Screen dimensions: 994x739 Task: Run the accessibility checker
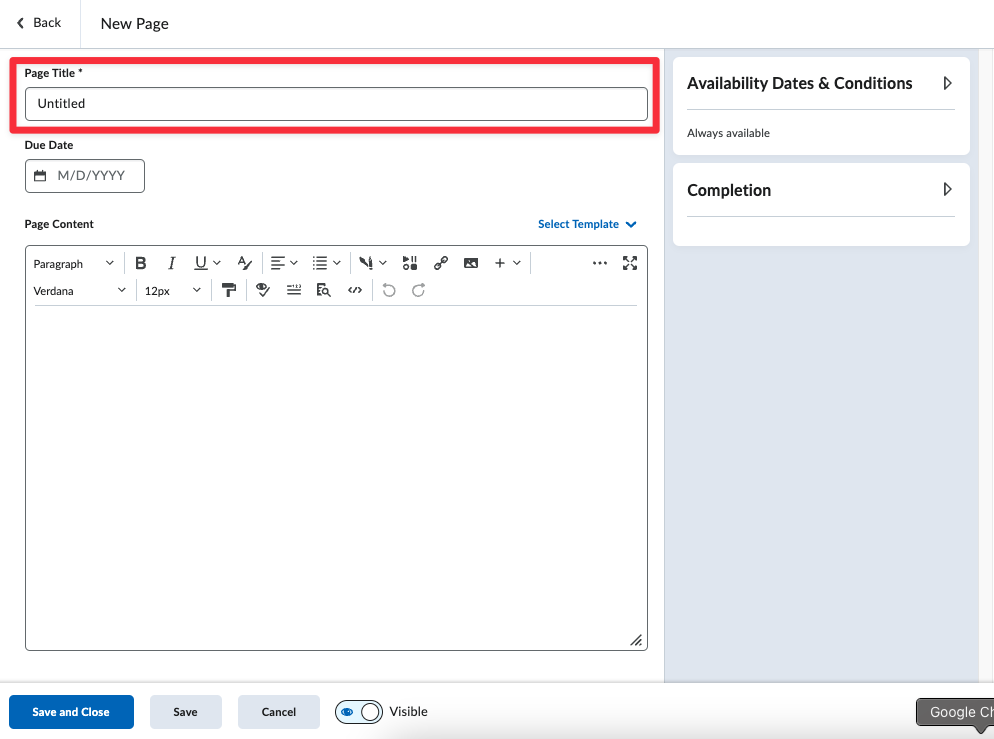click(x=263, y=290)
